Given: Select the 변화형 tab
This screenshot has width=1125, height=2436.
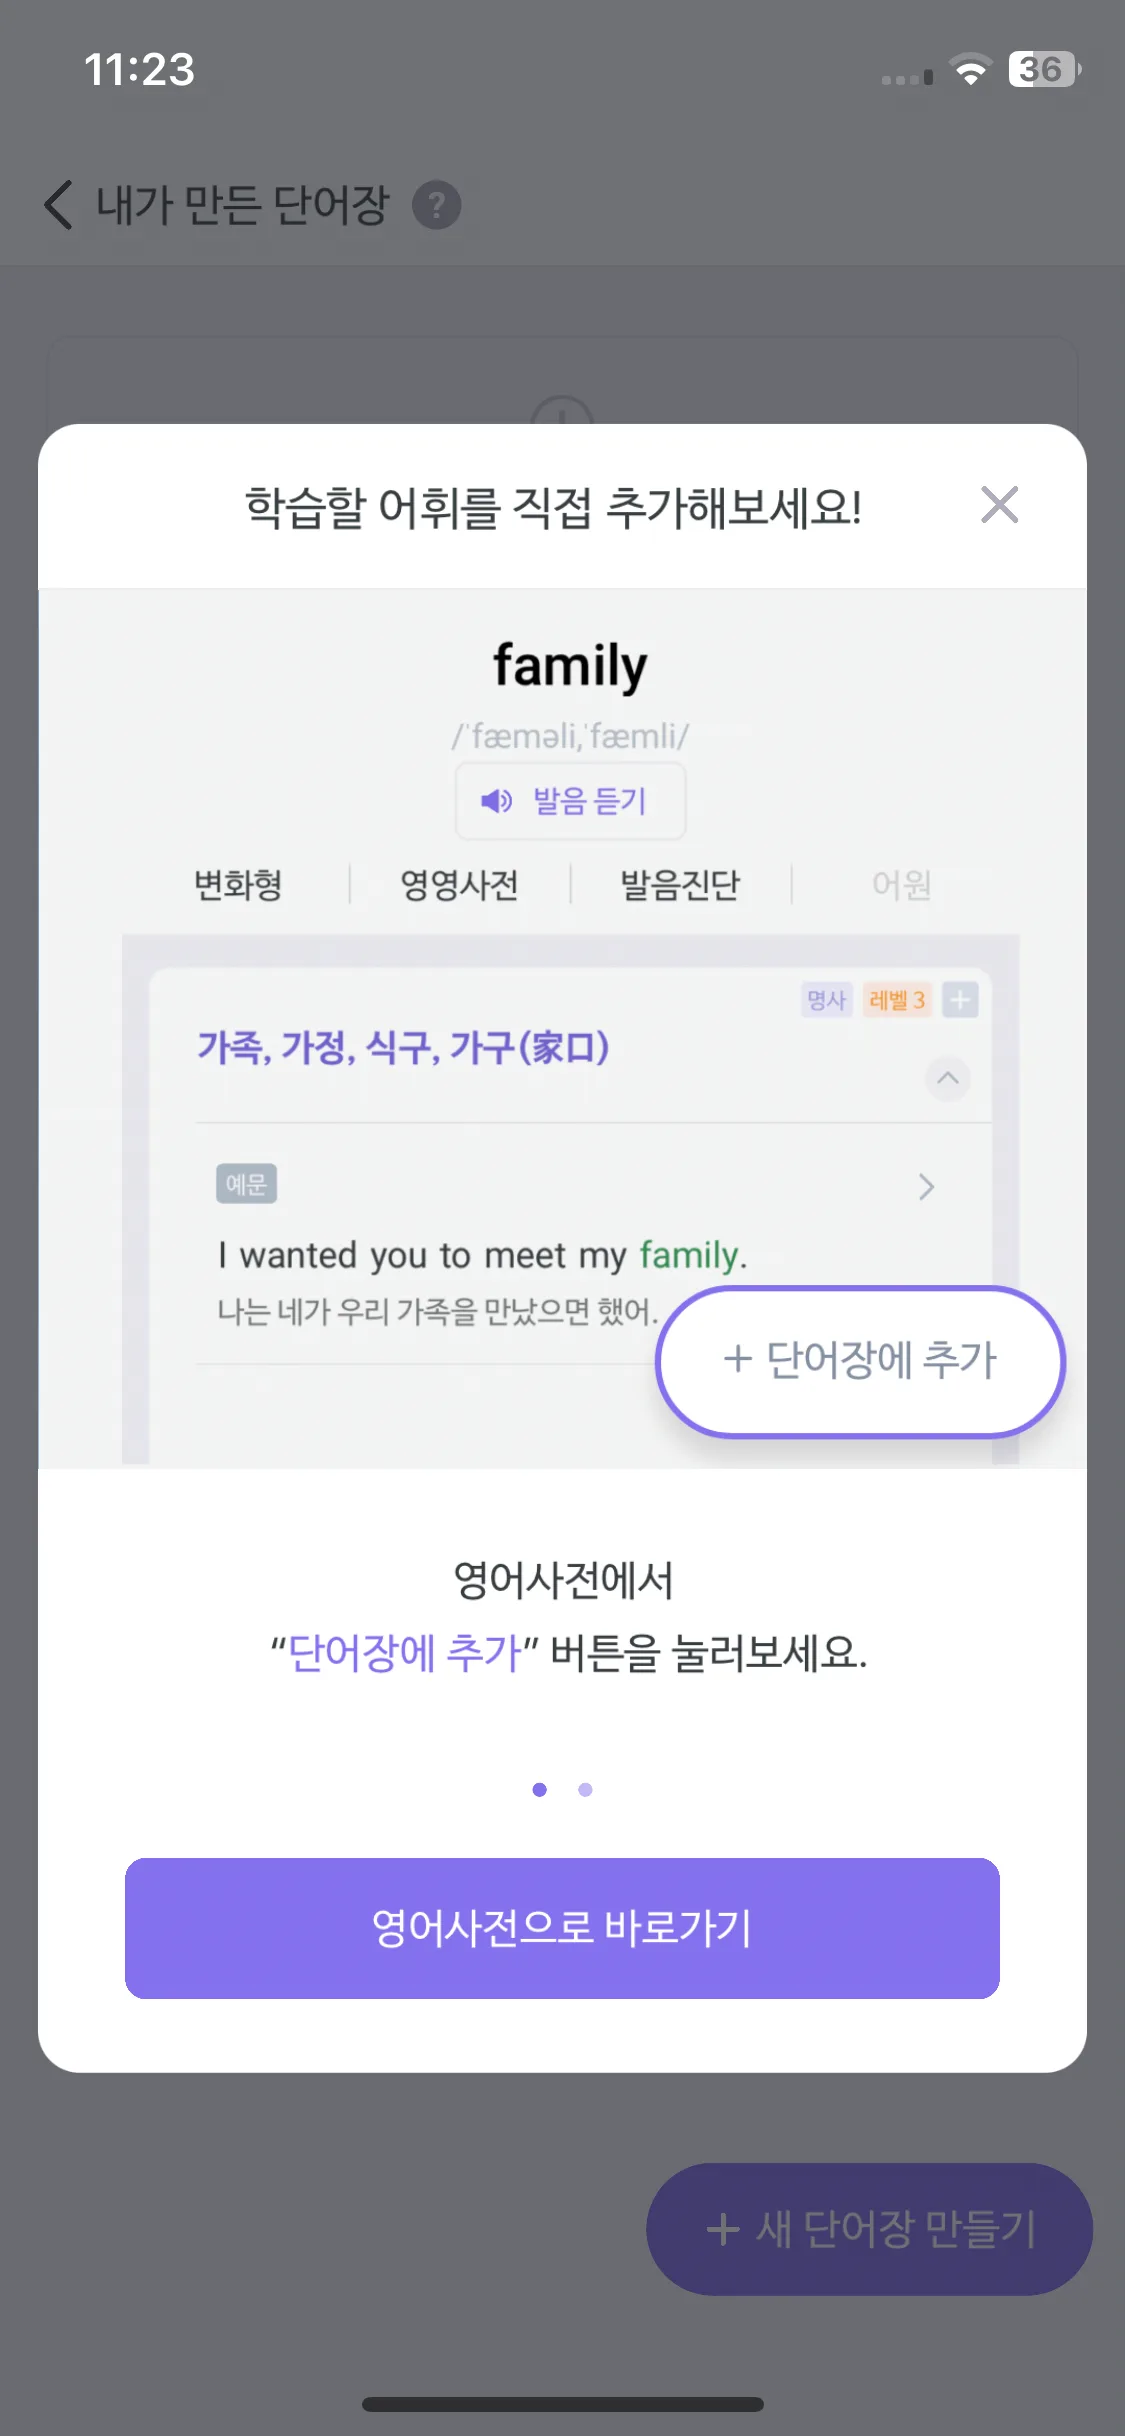Looking at the screenshot, I should 238,885.
